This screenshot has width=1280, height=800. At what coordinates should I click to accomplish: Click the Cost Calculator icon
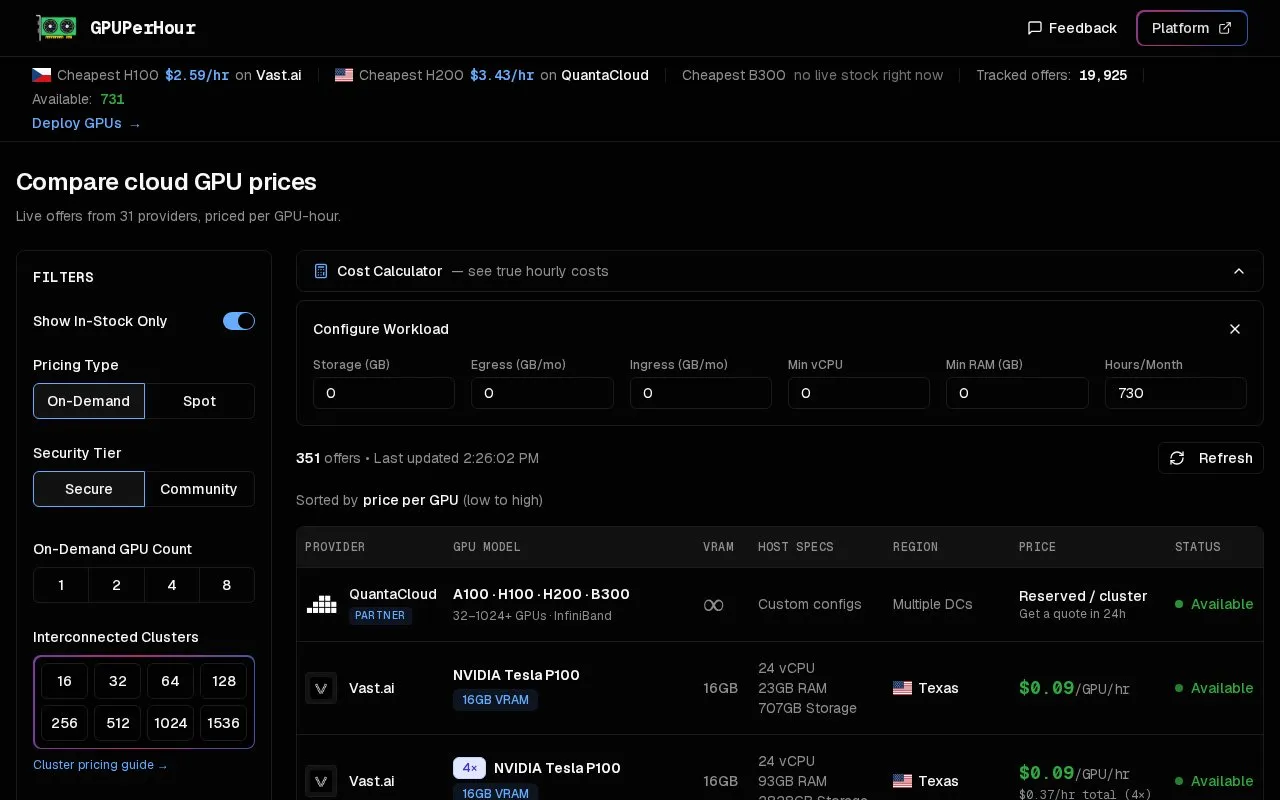[321, 271]
